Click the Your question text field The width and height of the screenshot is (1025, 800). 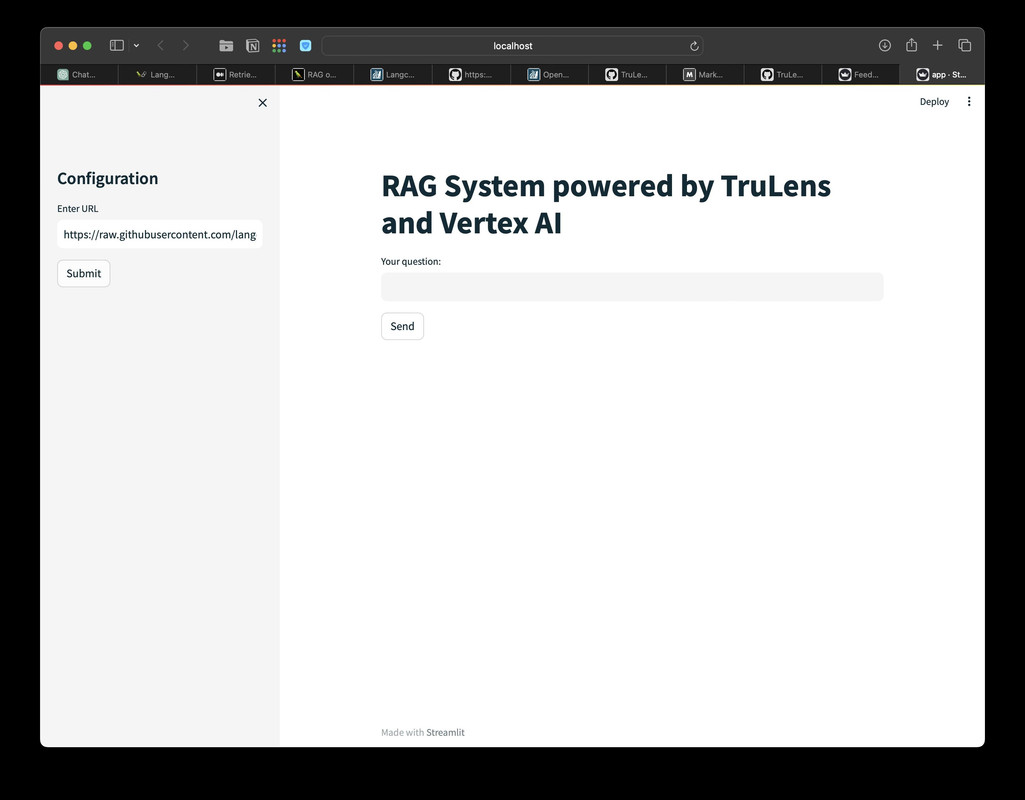(x=632, y=287)
